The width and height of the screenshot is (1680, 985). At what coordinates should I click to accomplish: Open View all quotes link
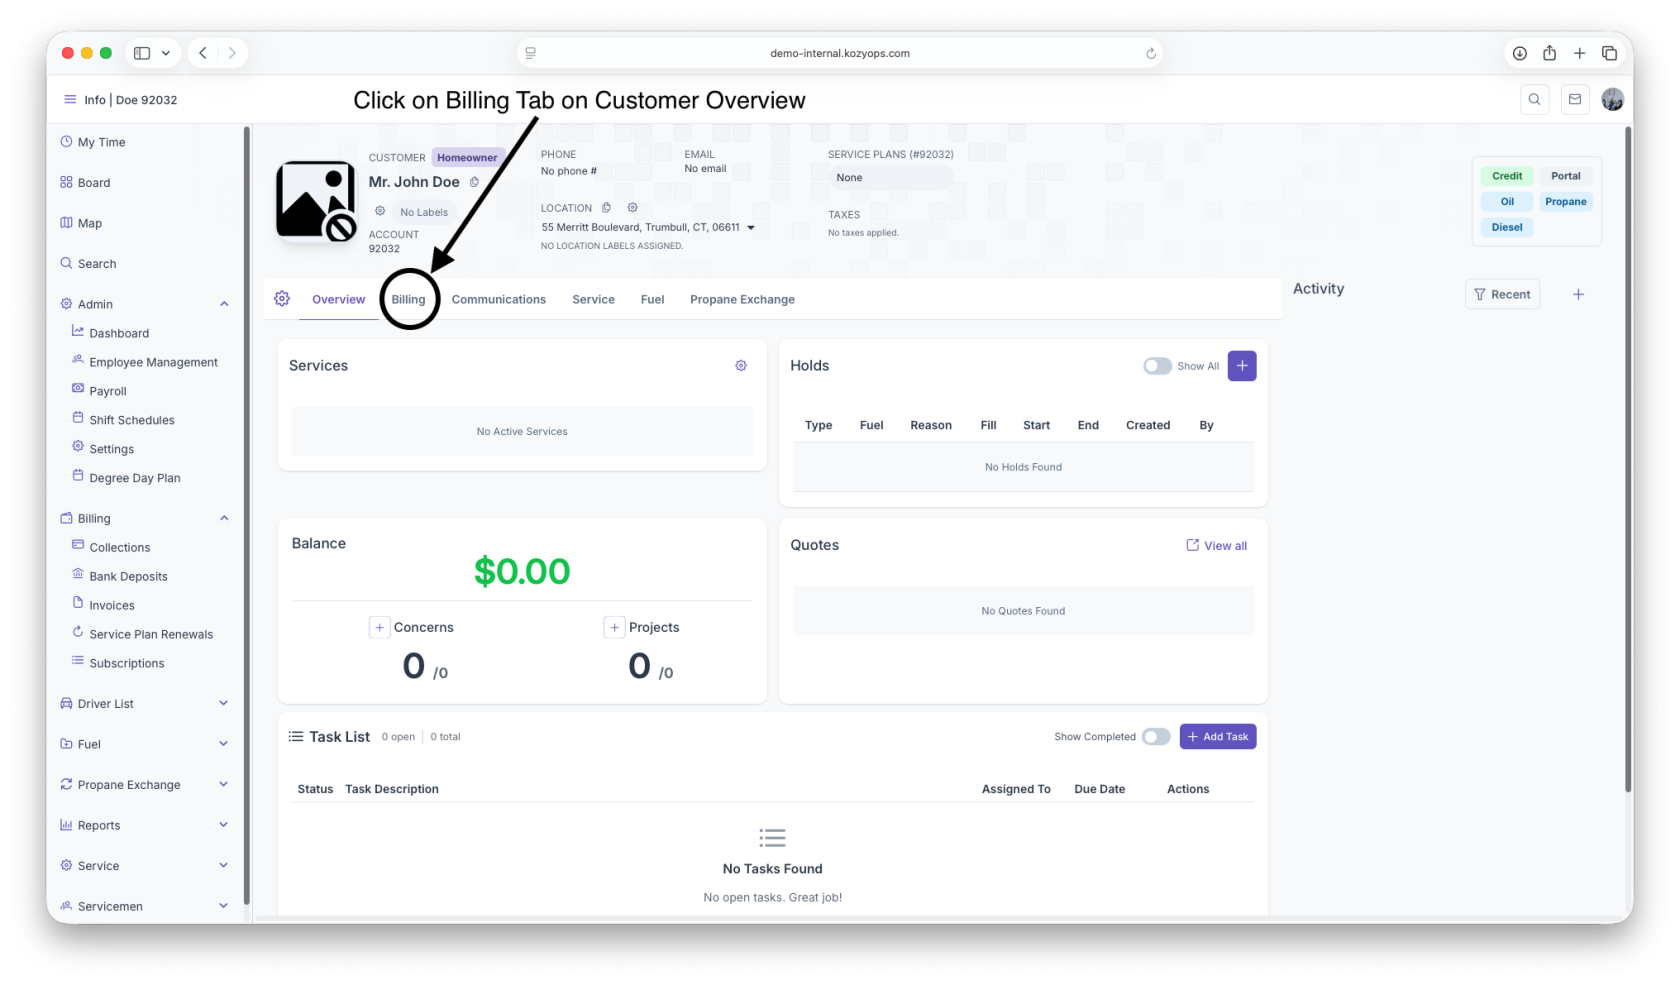1217,546
